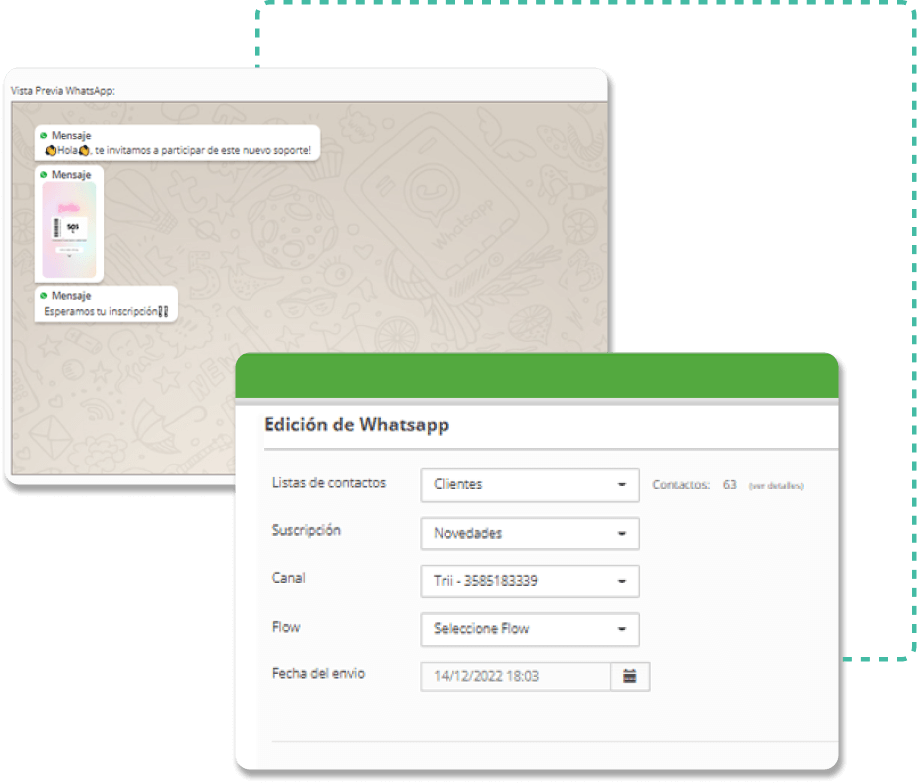Click green icon beside 'Esperamos tu inscripción' message
This screenshot has height=784, width=917.
point(44,296)
